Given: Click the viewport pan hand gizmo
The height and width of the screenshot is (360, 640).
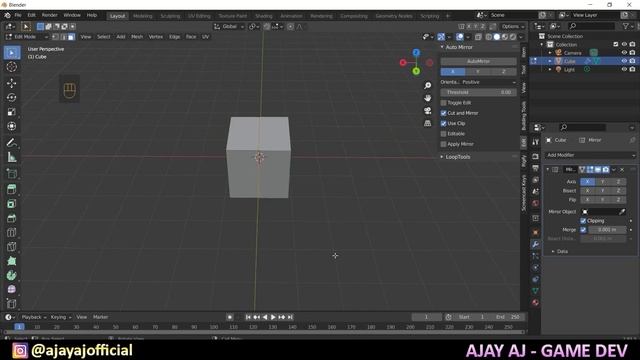Looking at the screenshot, I should point(427,98).
